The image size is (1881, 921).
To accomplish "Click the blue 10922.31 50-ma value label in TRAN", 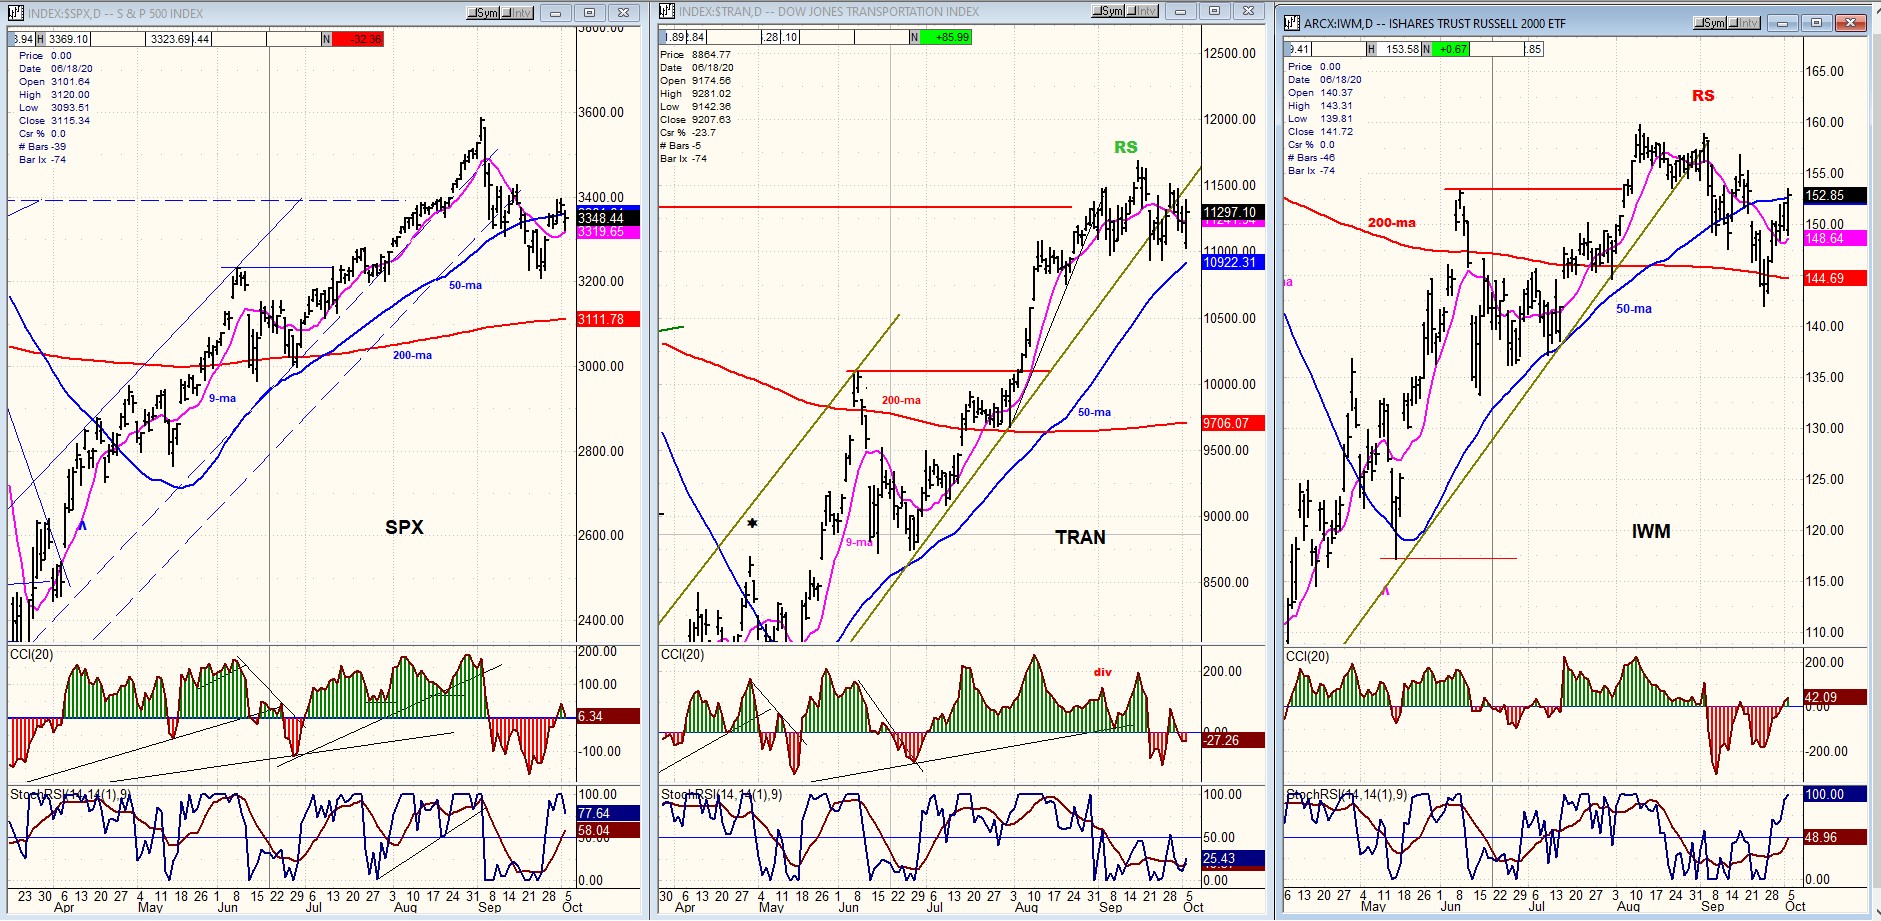I will [1234, 262].
